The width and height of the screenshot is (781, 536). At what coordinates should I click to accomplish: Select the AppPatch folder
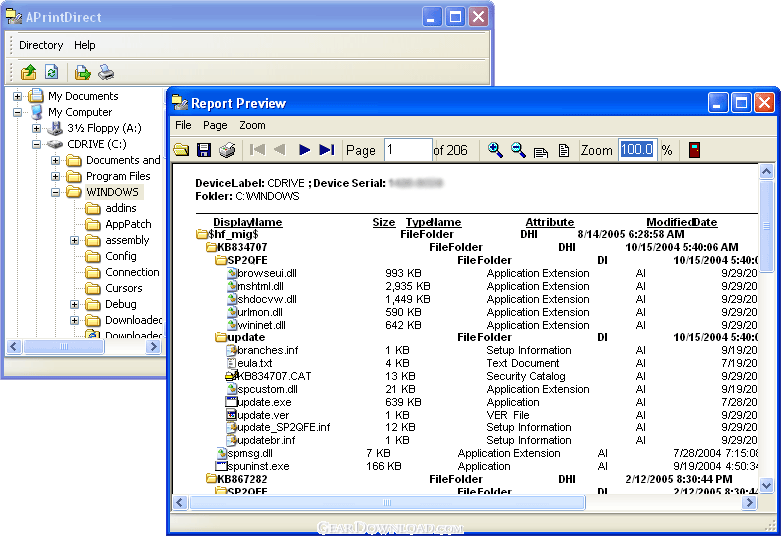pos(128,224)
